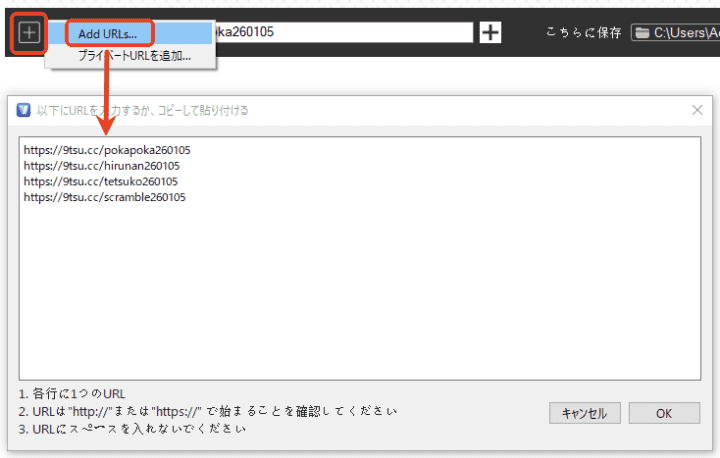Viewport: 720px width, 458px height.
Task: Click the line https://9tsu.cc/pokapoka260105
Action: click(x=107, y=150)
